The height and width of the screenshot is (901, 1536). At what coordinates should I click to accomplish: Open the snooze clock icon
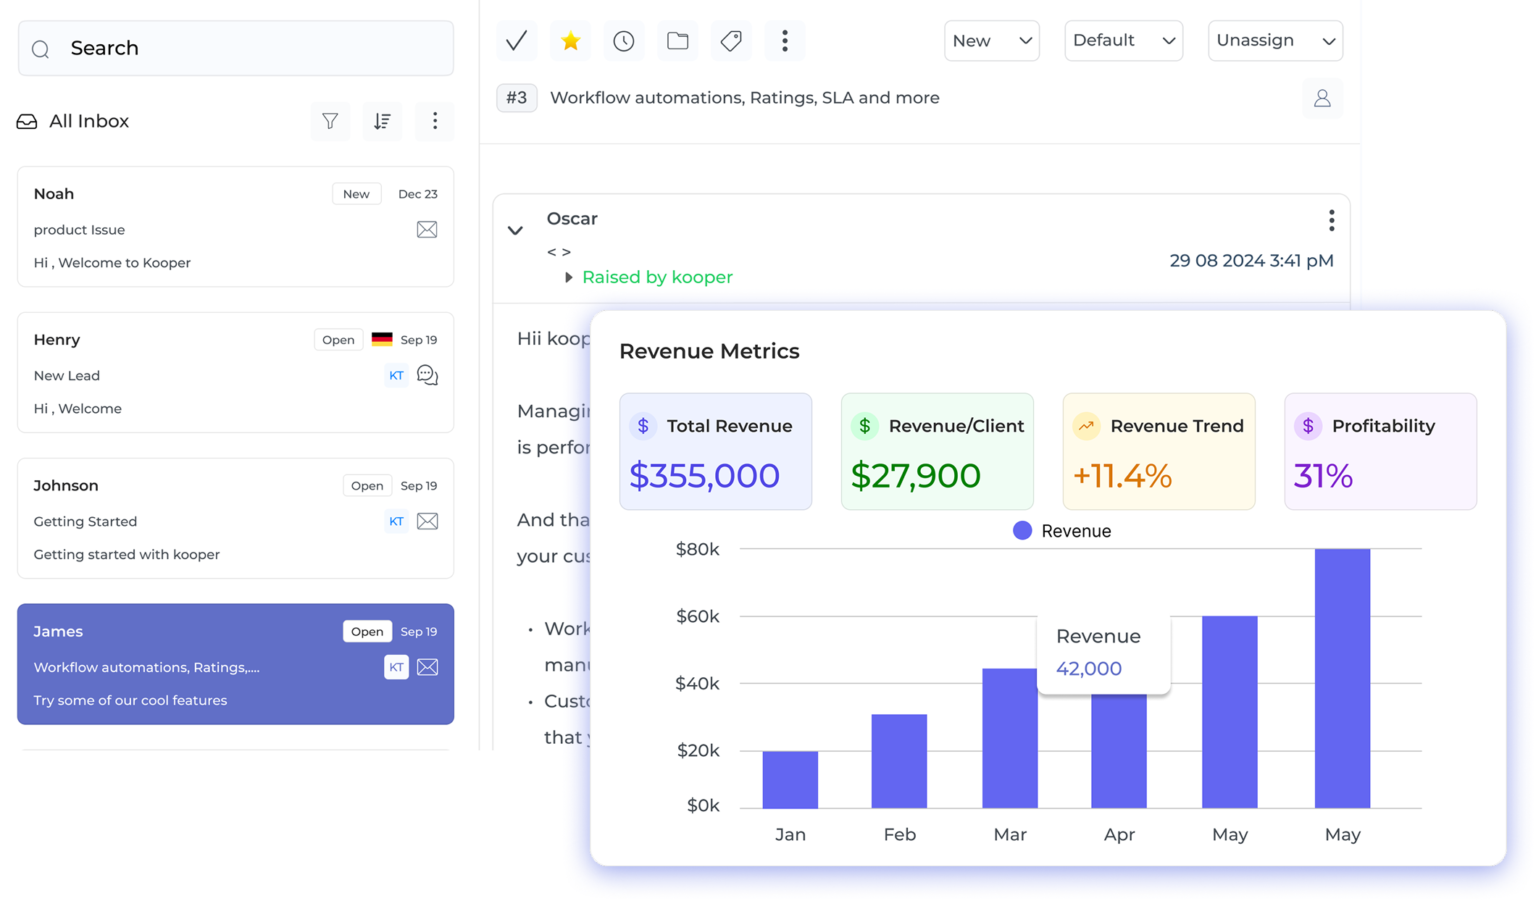click(x=623, y=41)
